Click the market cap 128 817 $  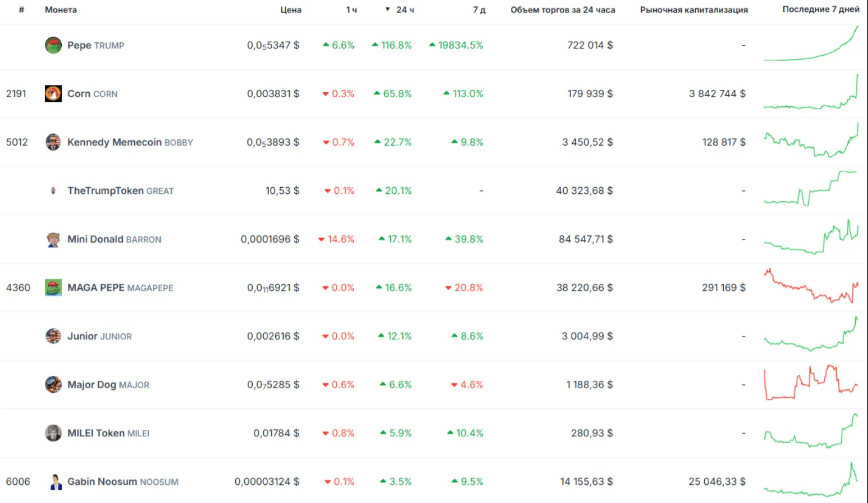[x=724, y=142]
